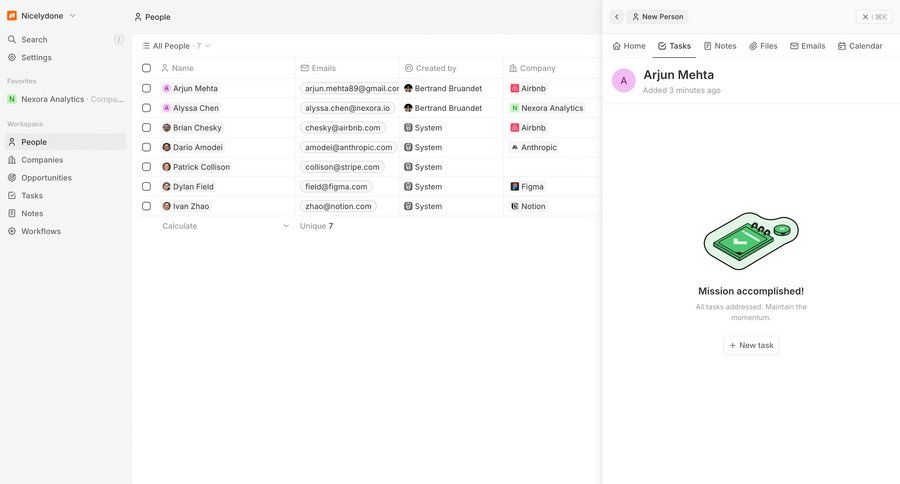This screenshot has height=484, width=900.
Task: Switch to the Notes tab in side panel
Action: click(720, 46)
